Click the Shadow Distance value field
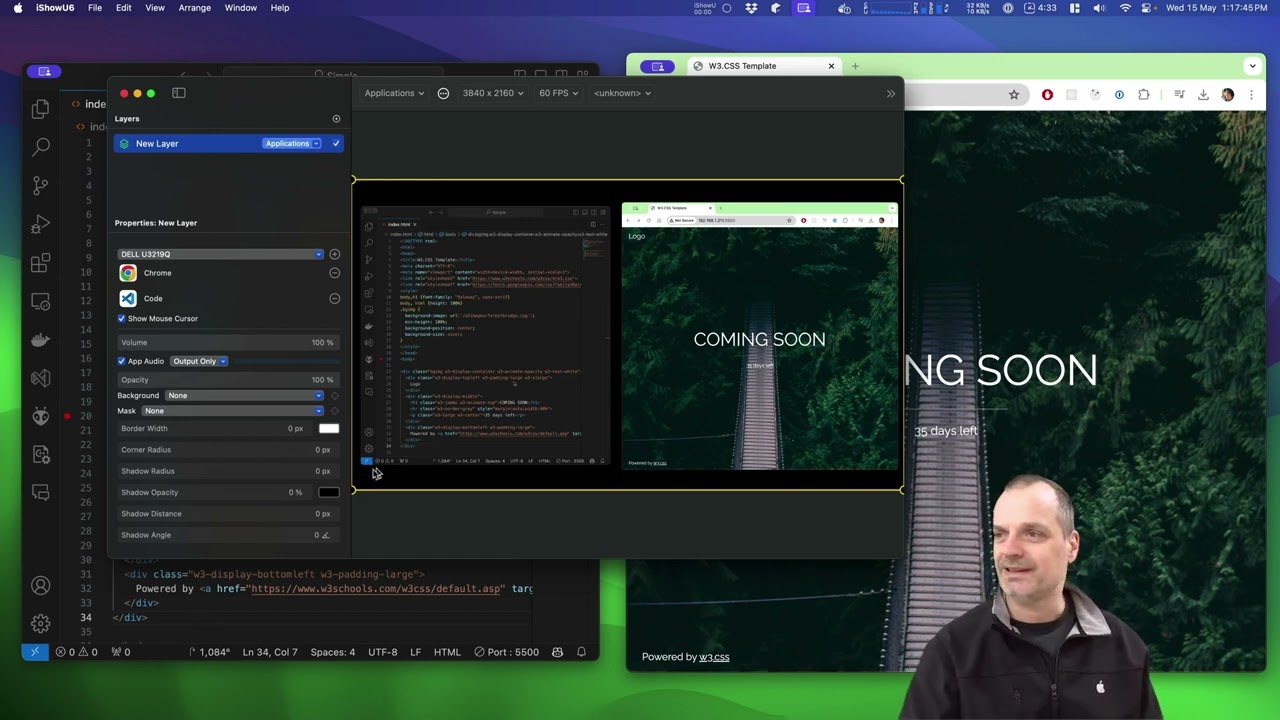 (x=227, y=514)
